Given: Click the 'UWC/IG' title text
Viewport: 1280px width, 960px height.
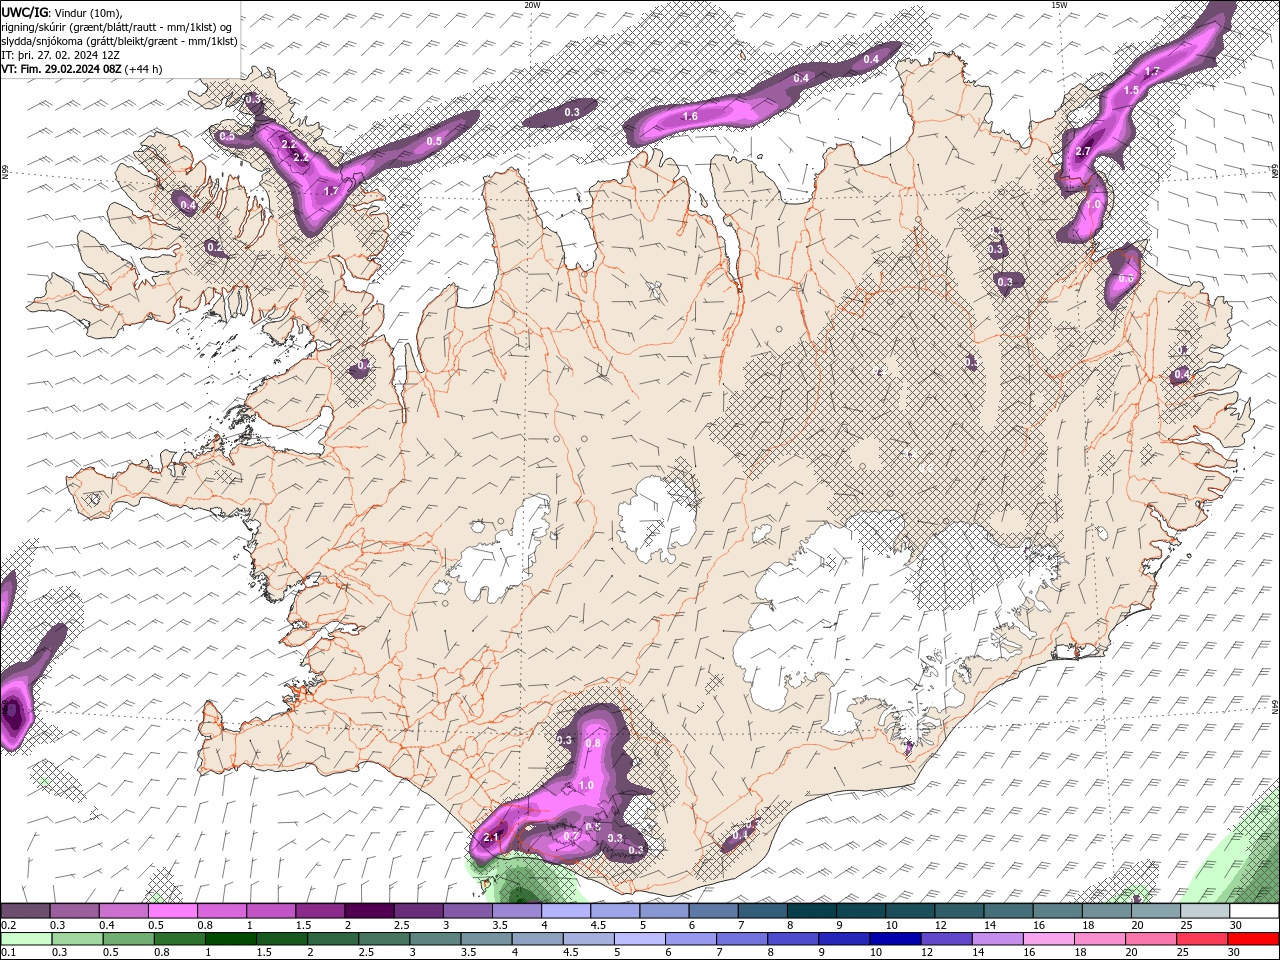Looking at the screenshot, I should click(x=25, y=12).
